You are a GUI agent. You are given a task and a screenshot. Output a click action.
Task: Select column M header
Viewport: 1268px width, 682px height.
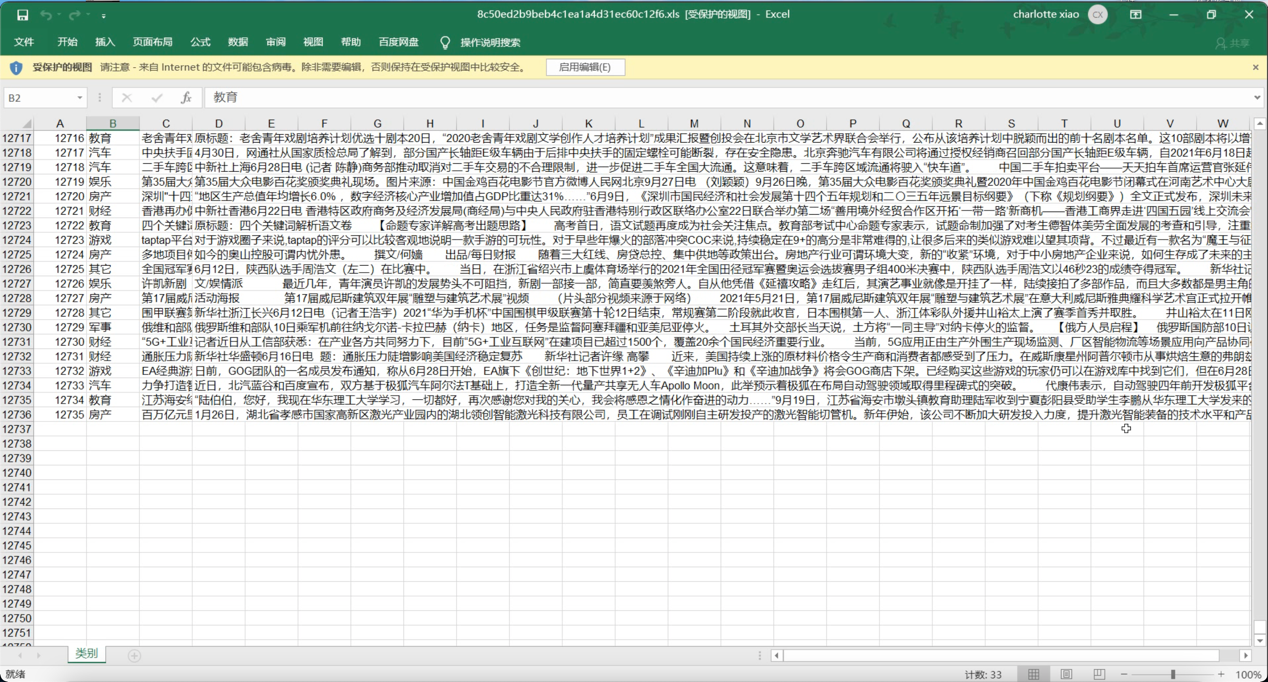click(x=694, y=124)
